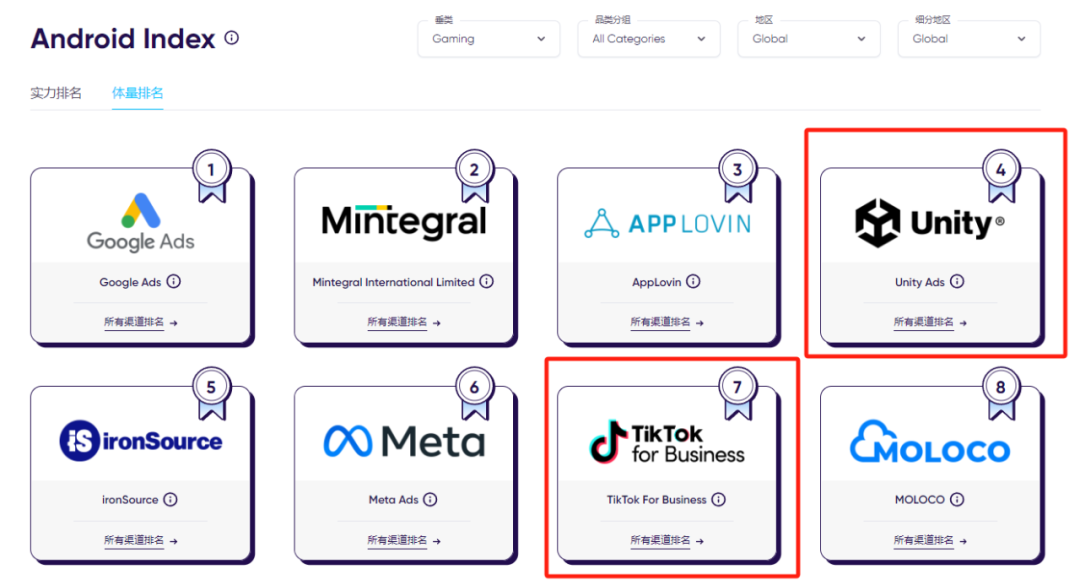Open 所有渠道排名 link under Meta Ads
Viewport: 1080px width, 580px height.
[404, 541]
